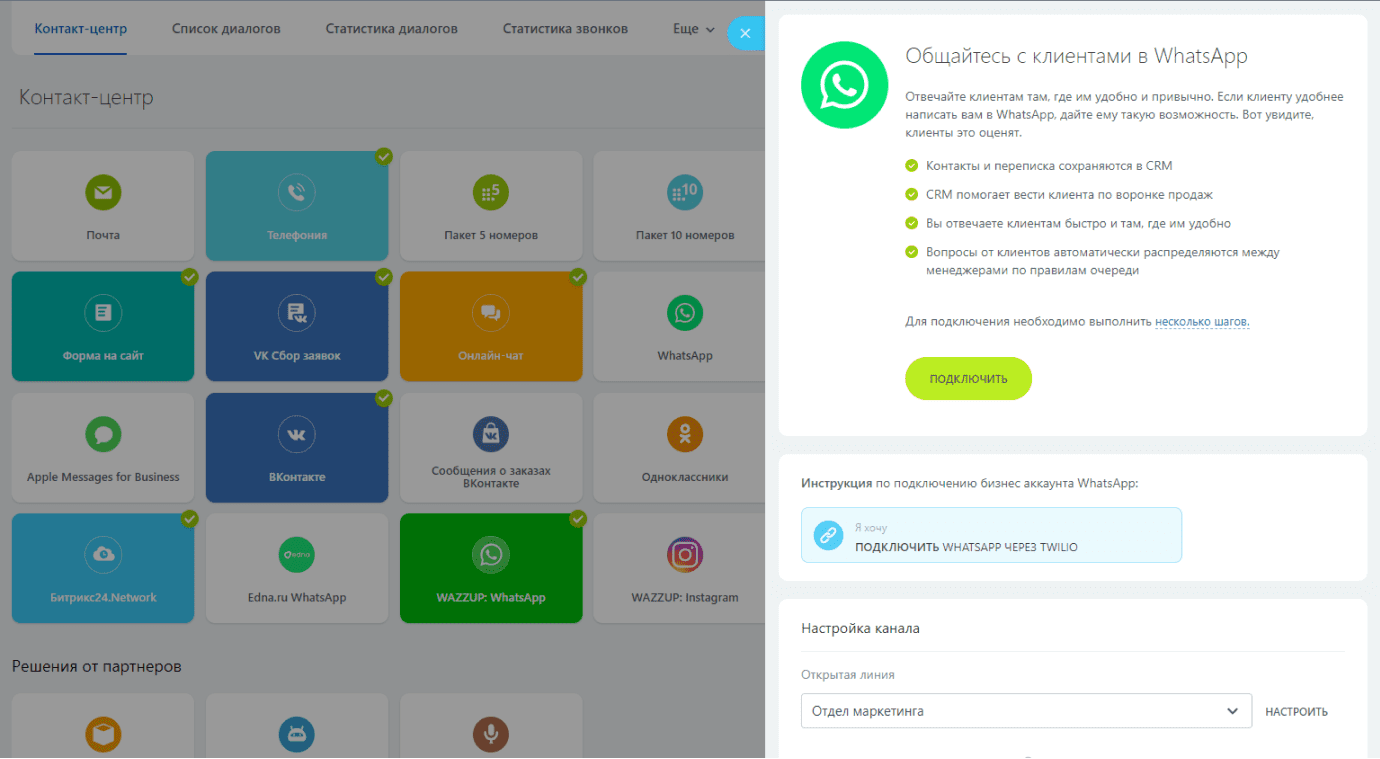Switch to the Контакт-центр tab

tap(80, 29)
